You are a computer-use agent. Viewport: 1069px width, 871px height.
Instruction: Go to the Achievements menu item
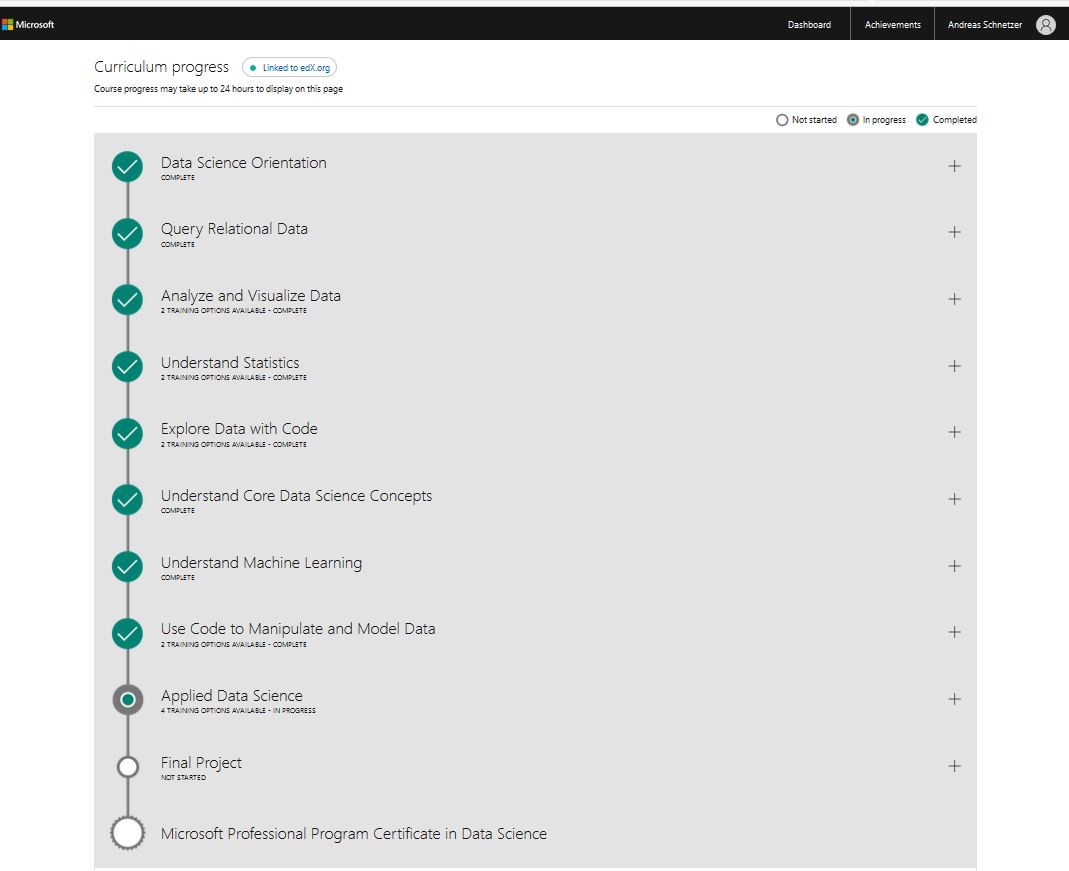click(892, 25)
